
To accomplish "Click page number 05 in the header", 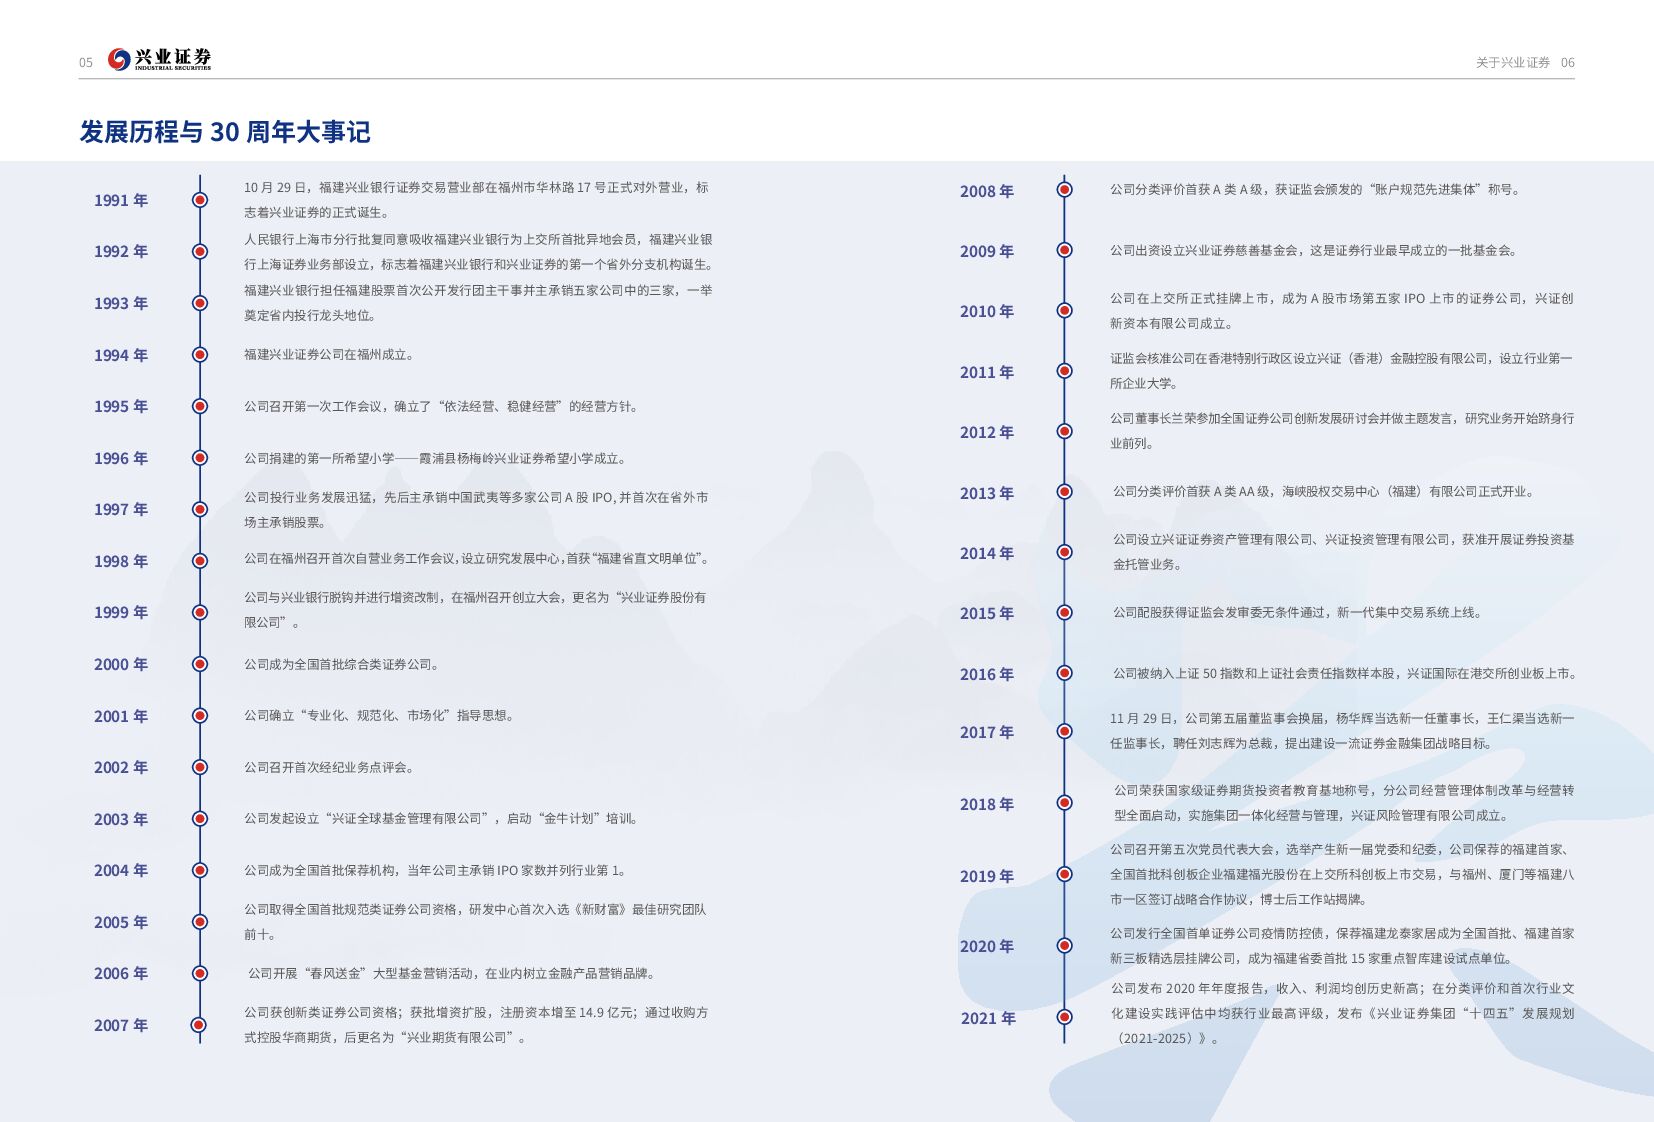I will (x=86, y=62).
